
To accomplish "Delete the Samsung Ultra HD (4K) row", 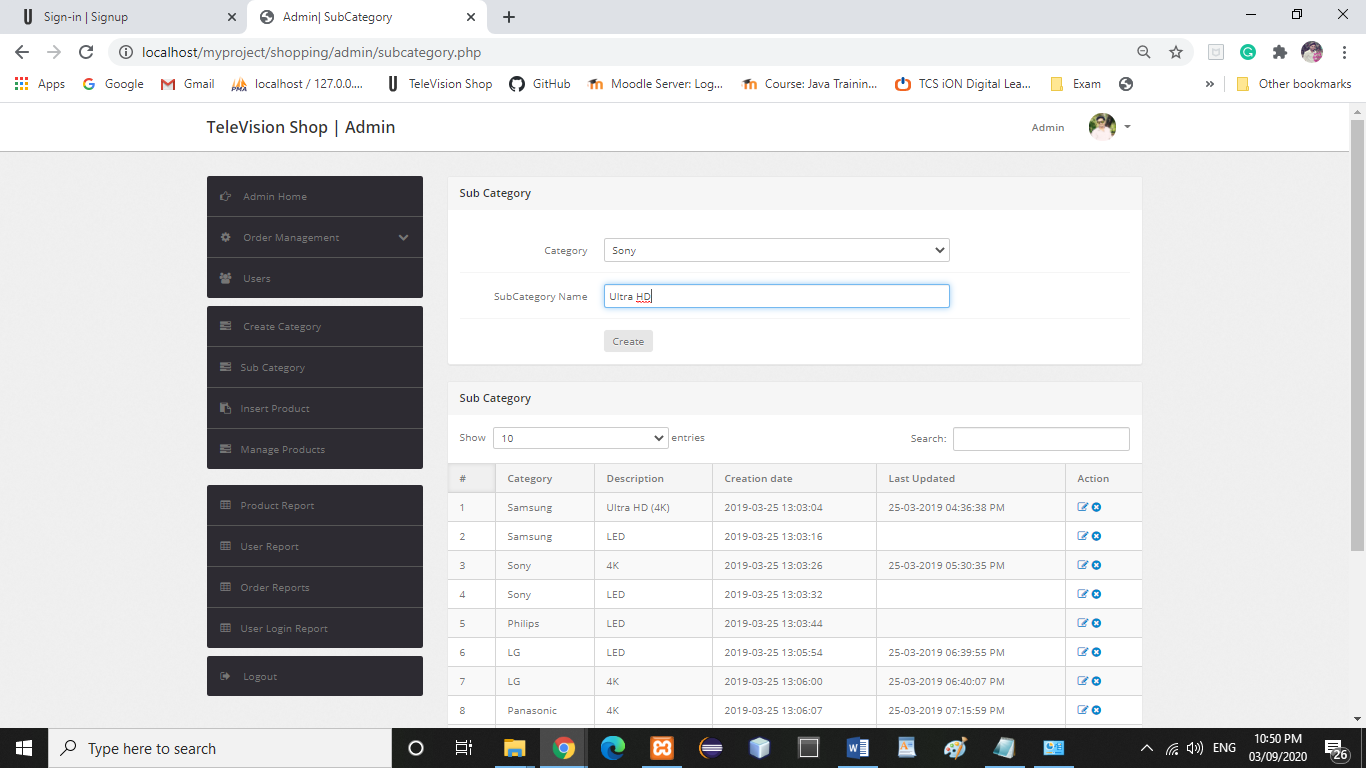I will coord(1096,507).
